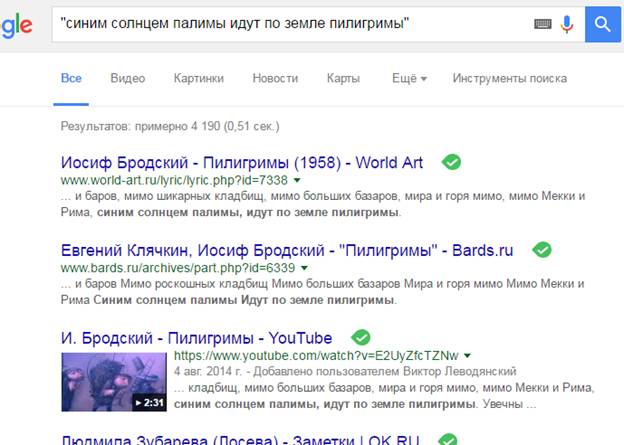
Task: Open Инструменты поиска search tools
Action: click(509, 78)
